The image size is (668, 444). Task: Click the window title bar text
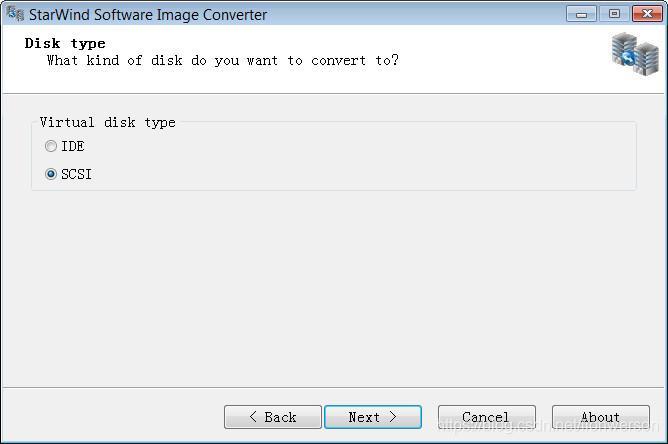click(x=148, y=14)
